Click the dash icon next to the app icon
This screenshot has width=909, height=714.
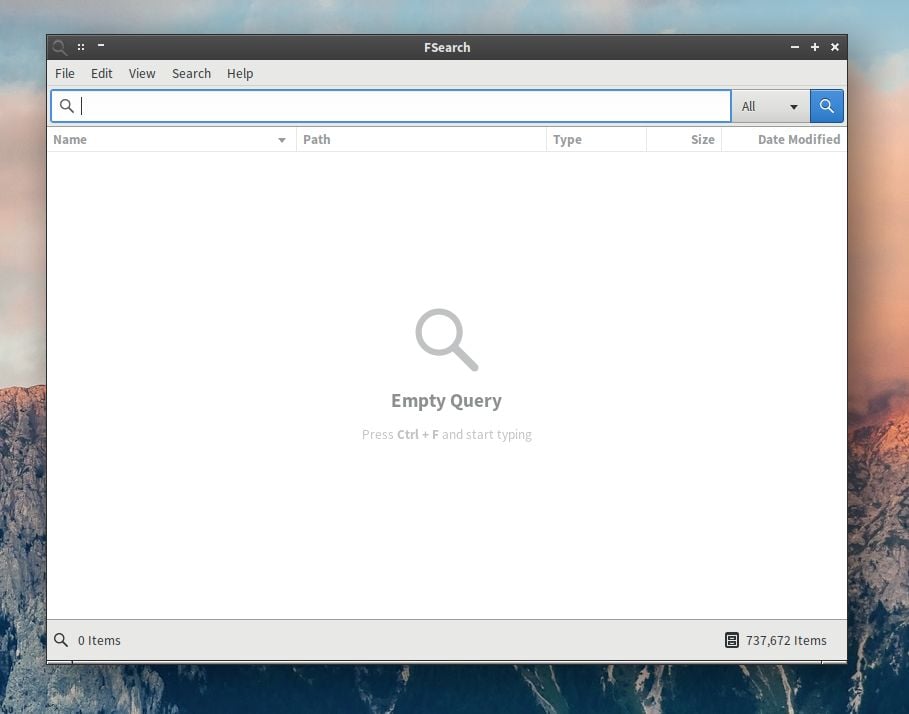click(99, 46)
